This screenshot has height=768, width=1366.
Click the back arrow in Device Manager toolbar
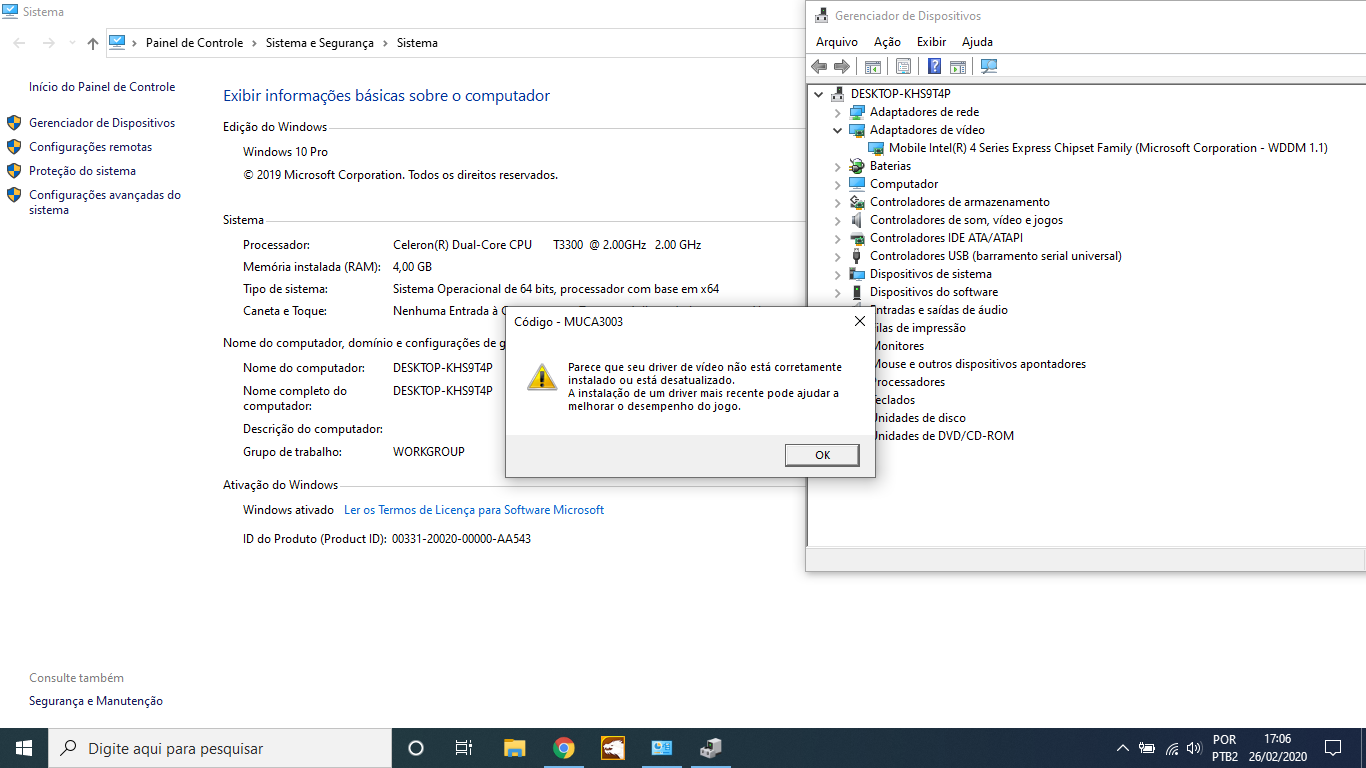pyautogui.click(x=819, y=67)
